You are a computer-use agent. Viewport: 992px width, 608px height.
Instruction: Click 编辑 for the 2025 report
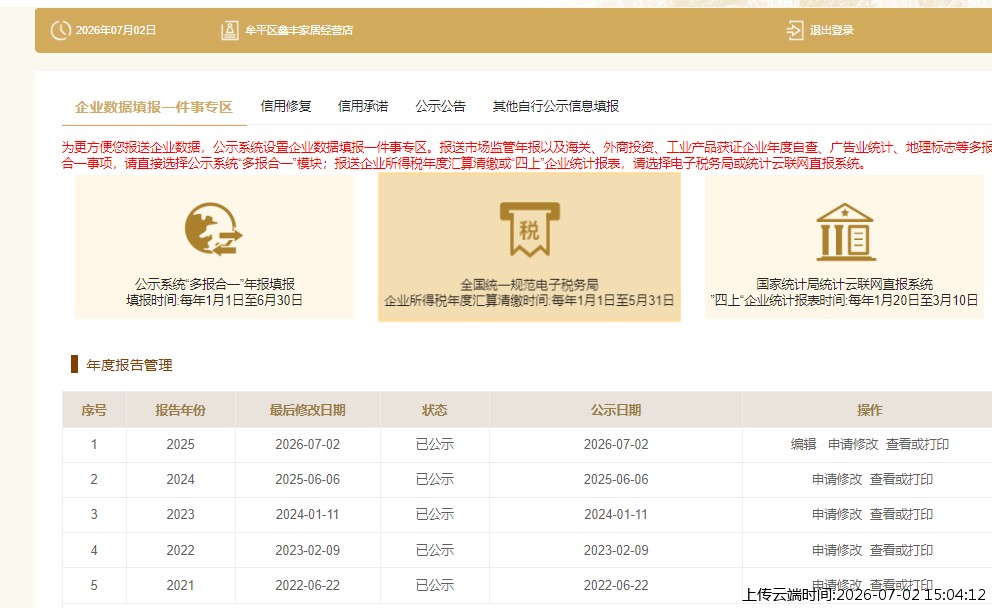coord(803,444)
